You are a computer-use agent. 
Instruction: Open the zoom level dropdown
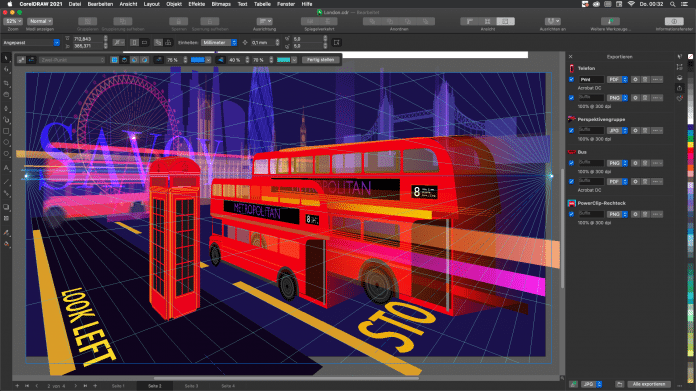(x=13, y=21)
